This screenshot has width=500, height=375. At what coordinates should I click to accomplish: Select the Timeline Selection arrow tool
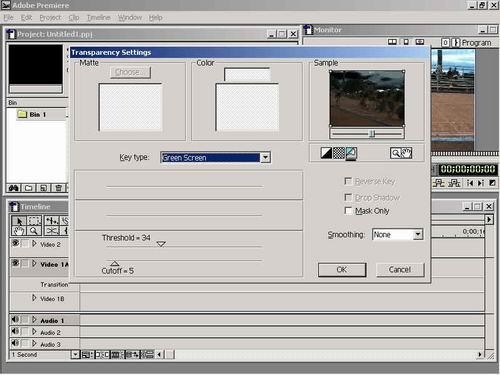pyautogui.click(x=19, y=221)
